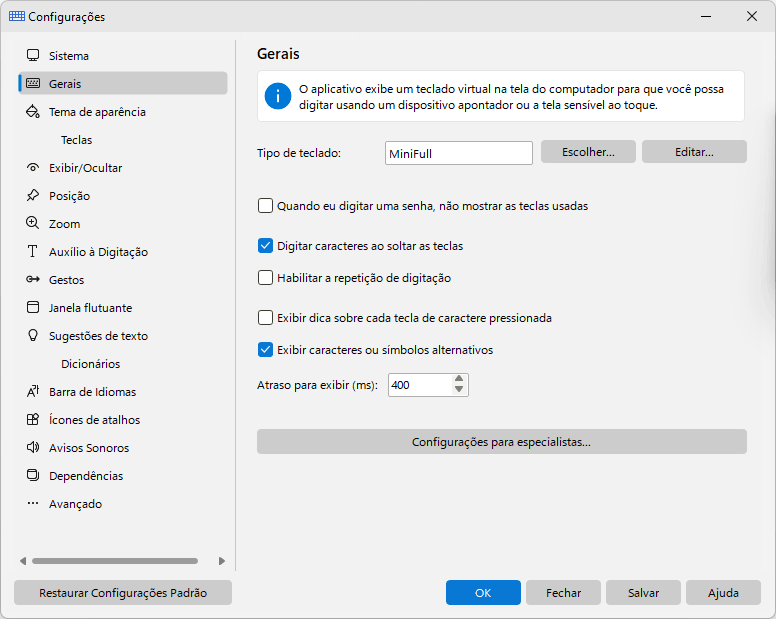Viewport: 776px width, 619px height.
Task: Open the Sistema settings page
Action: point(123,55)
